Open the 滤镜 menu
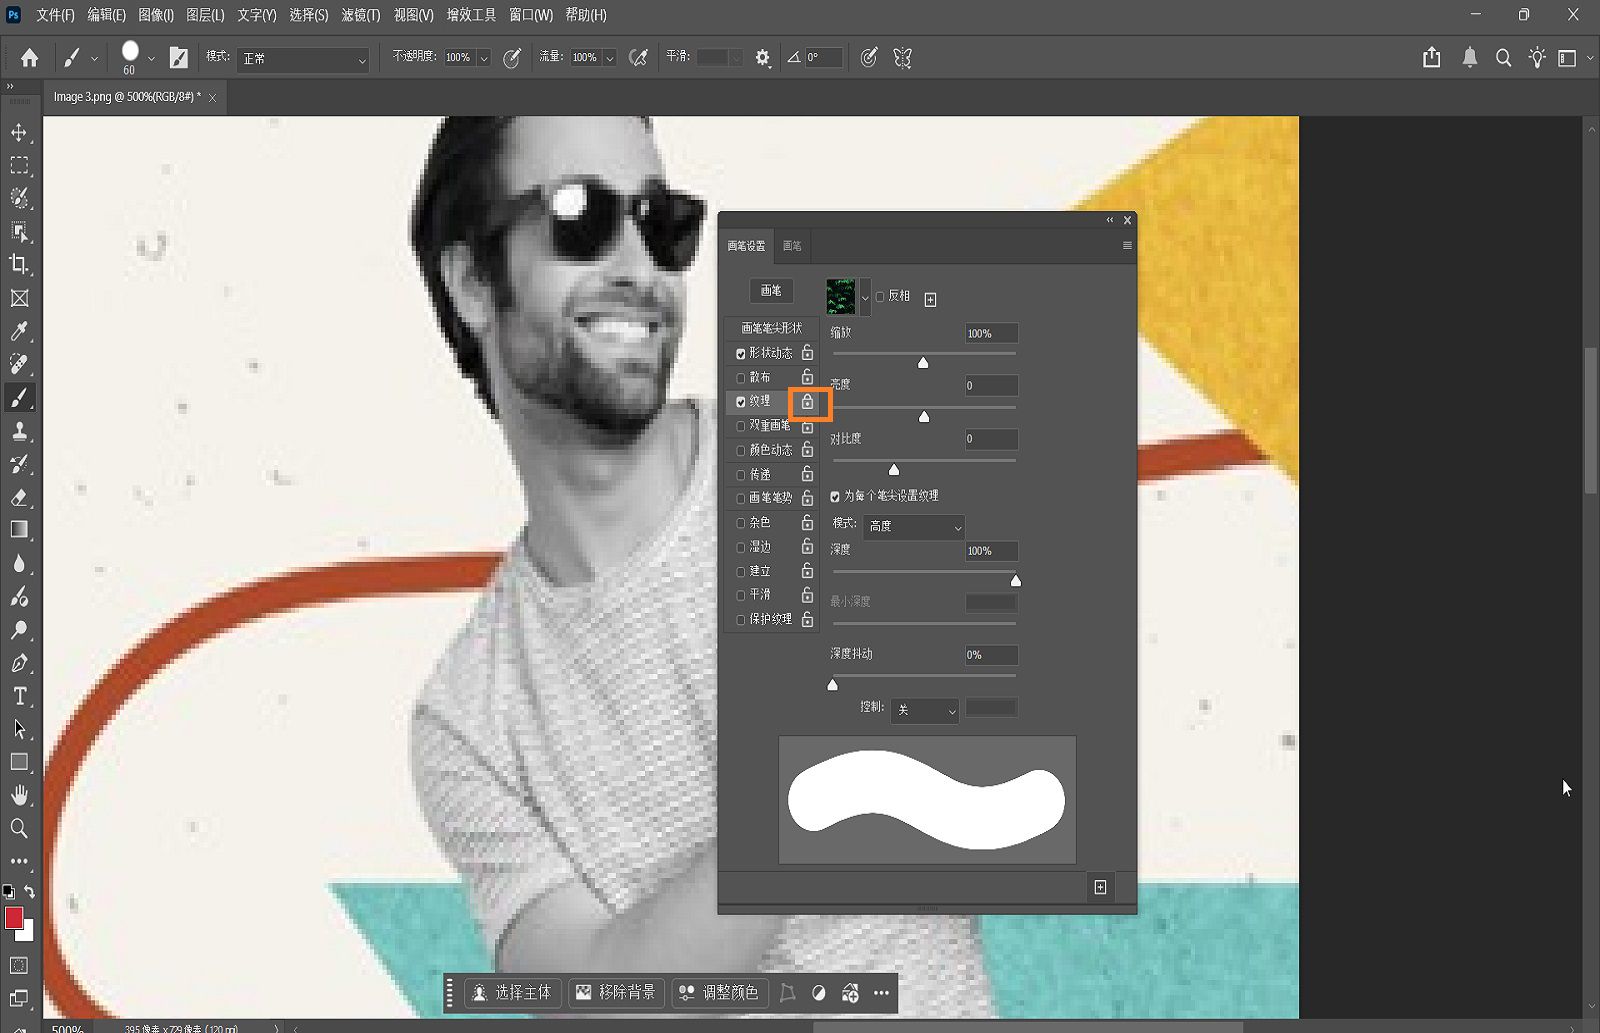The height and width of the screenshot is (1033, 1600). 361,15
